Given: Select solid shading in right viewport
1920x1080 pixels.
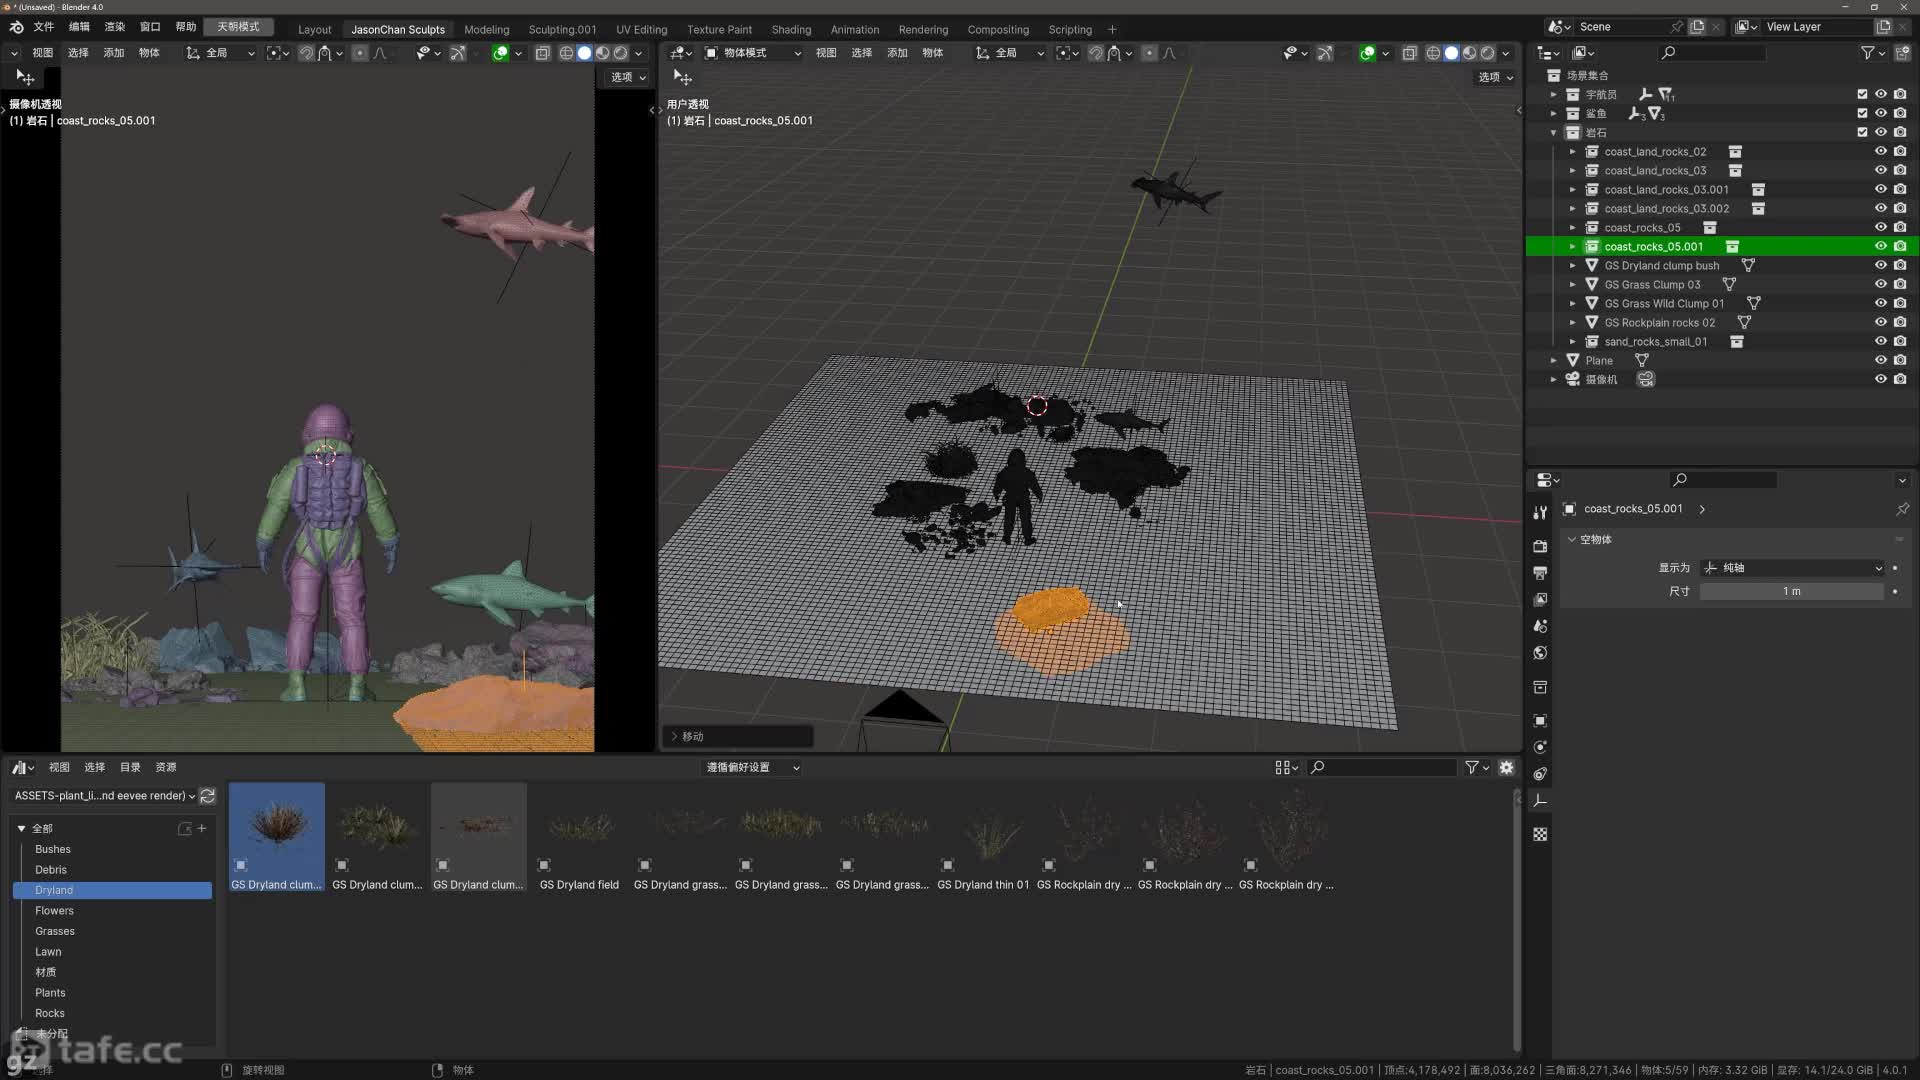Looking at the screenshot, I should (x=1451, y=53).
